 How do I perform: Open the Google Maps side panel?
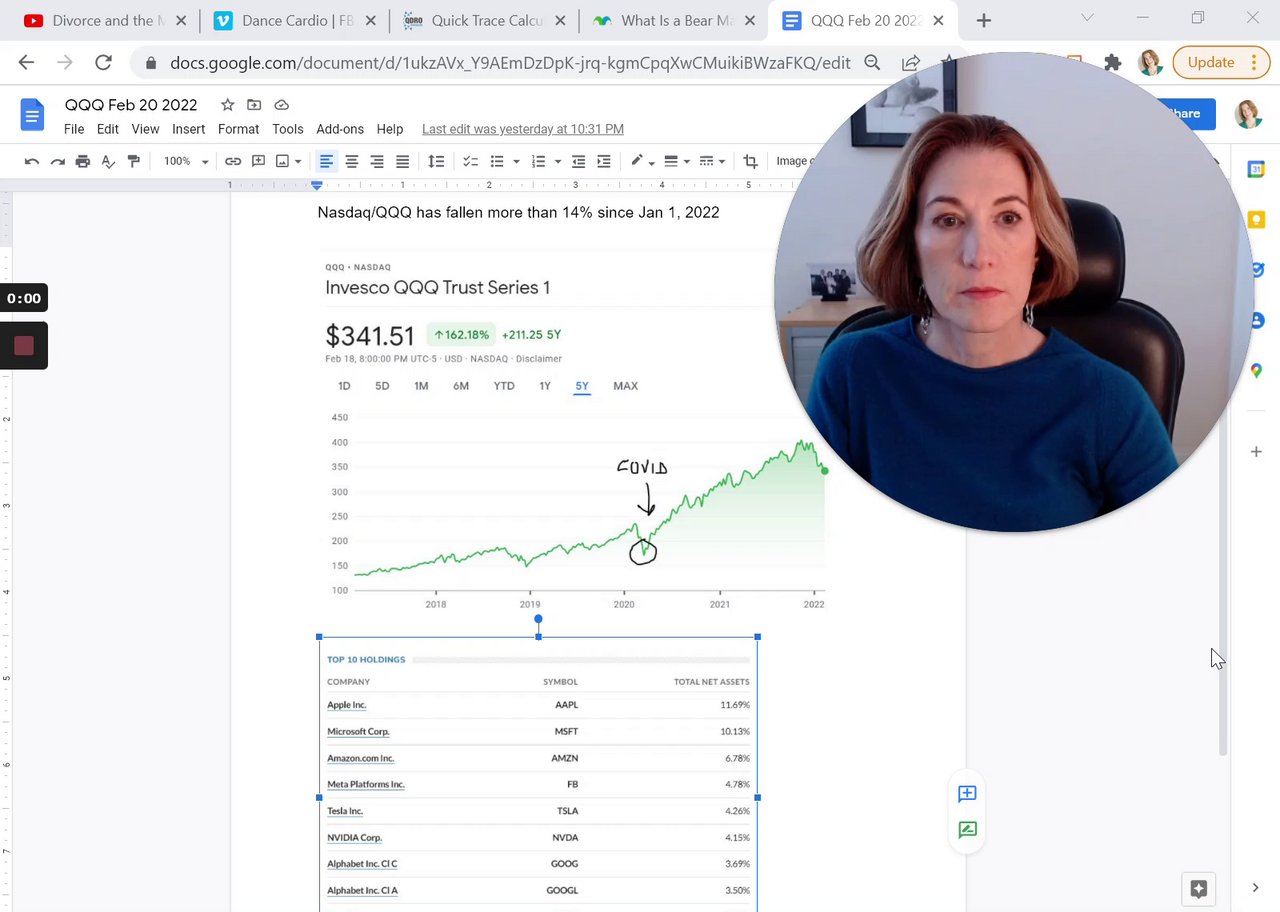(x=1256, y=371)
